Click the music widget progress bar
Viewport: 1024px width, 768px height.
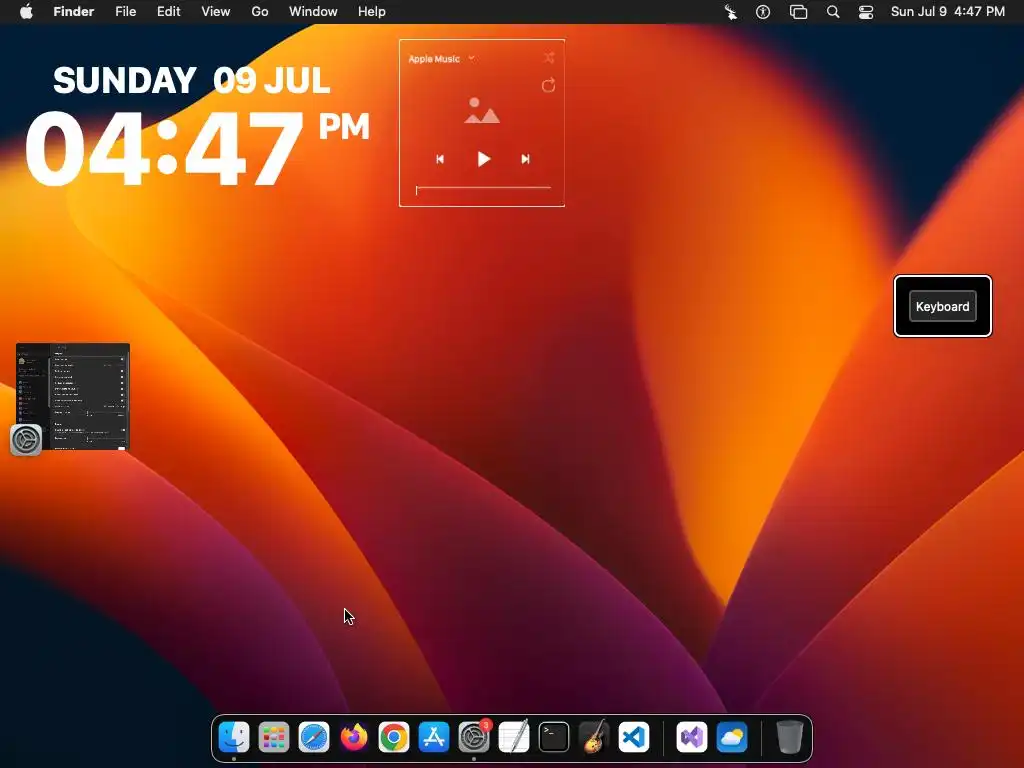[483, 188]
